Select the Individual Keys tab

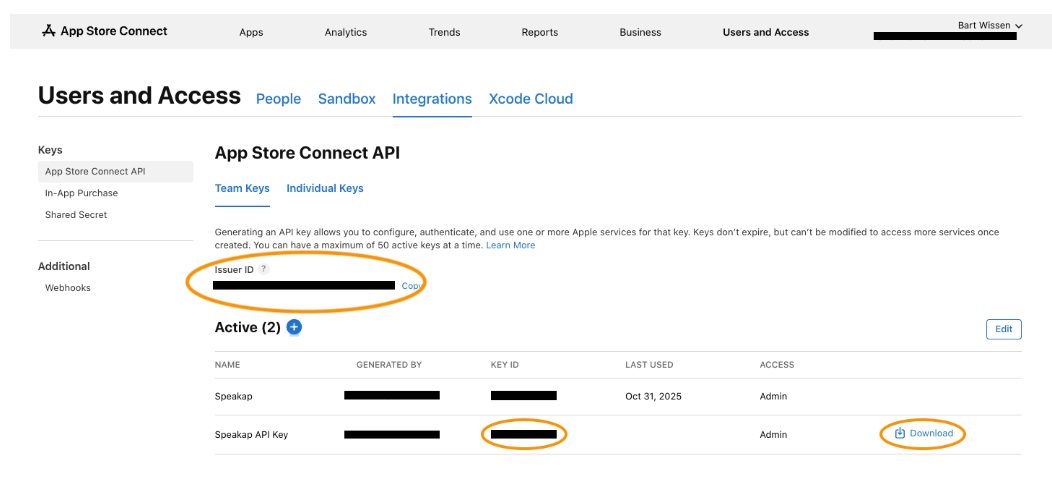click(325, 189)
